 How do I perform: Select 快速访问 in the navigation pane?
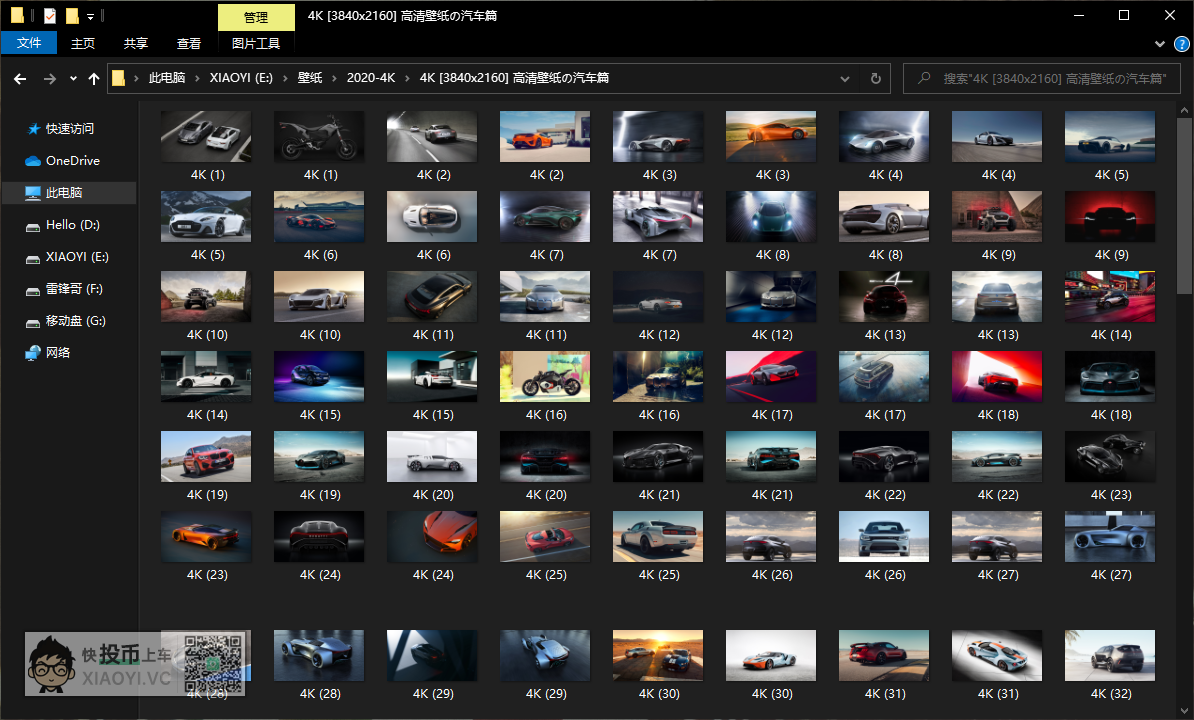tap(69, 129)
